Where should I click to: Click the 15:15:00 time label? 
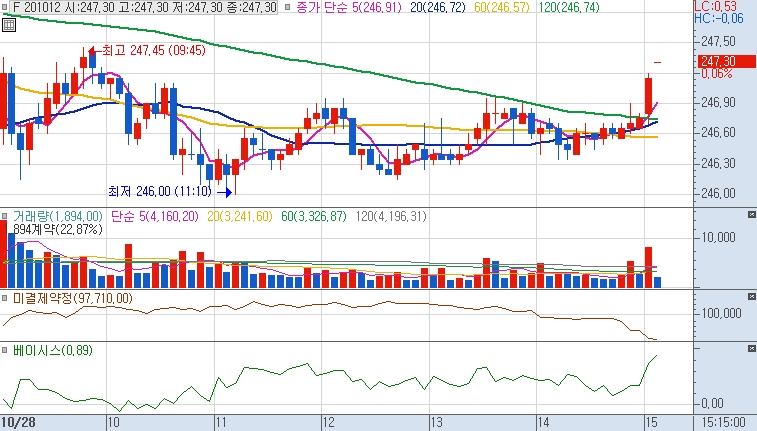[x=723, y=423]
